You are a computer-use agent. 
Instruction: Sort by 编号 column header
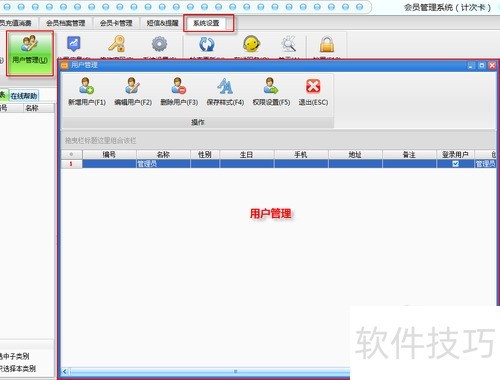click(109, 154)
